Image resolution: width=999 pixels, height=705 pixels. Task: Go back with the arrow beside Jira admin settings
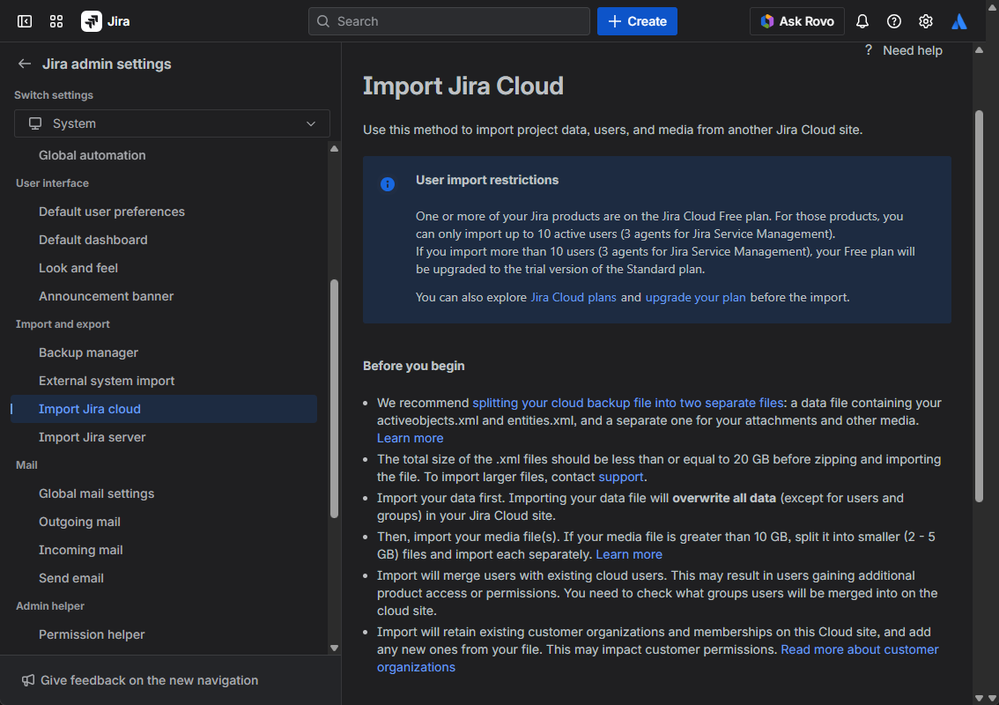pos(24,64)
